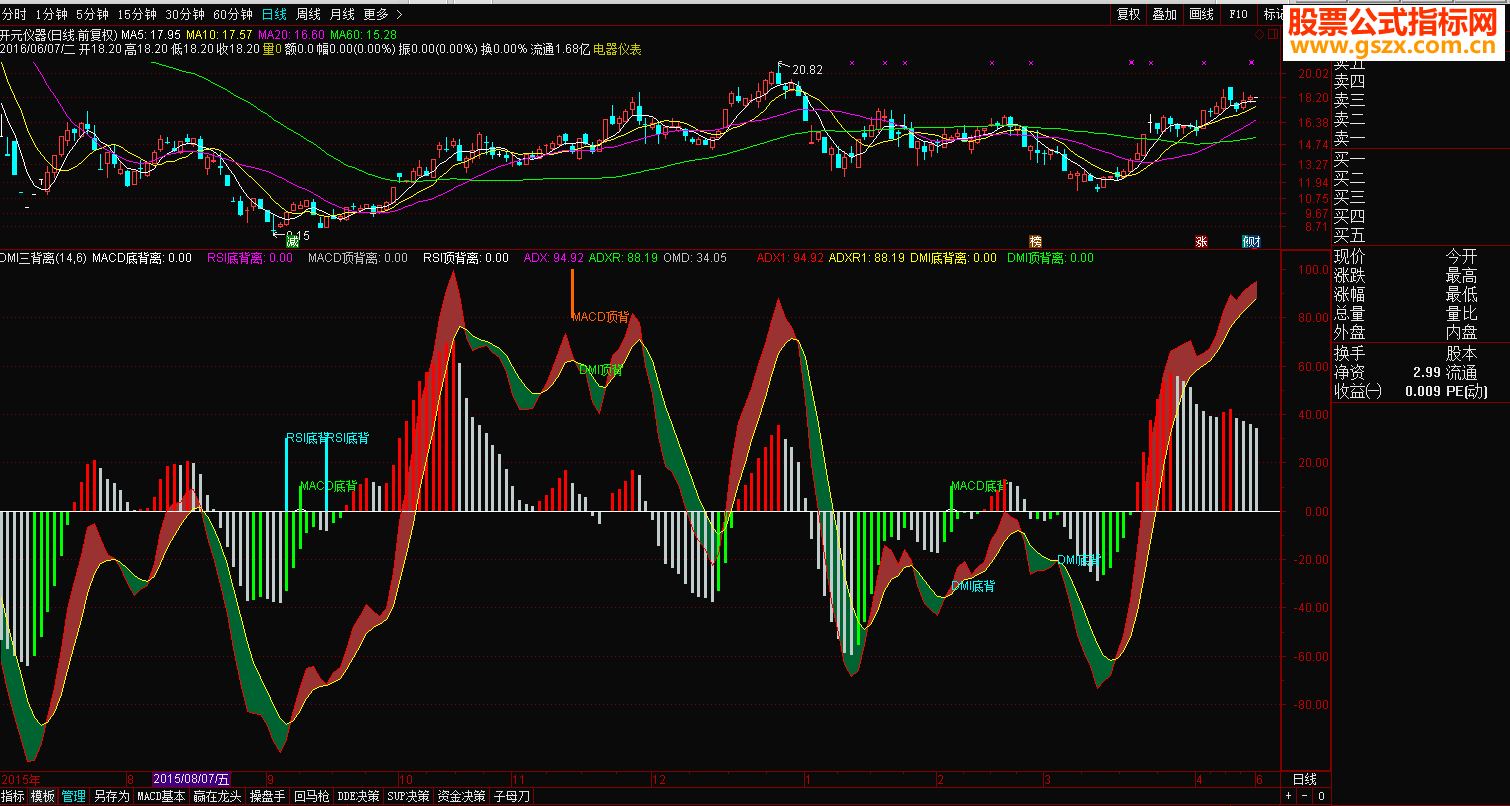Click the 另存为 save-as option
The image size is (1510, 806).
tap(112, 797)
